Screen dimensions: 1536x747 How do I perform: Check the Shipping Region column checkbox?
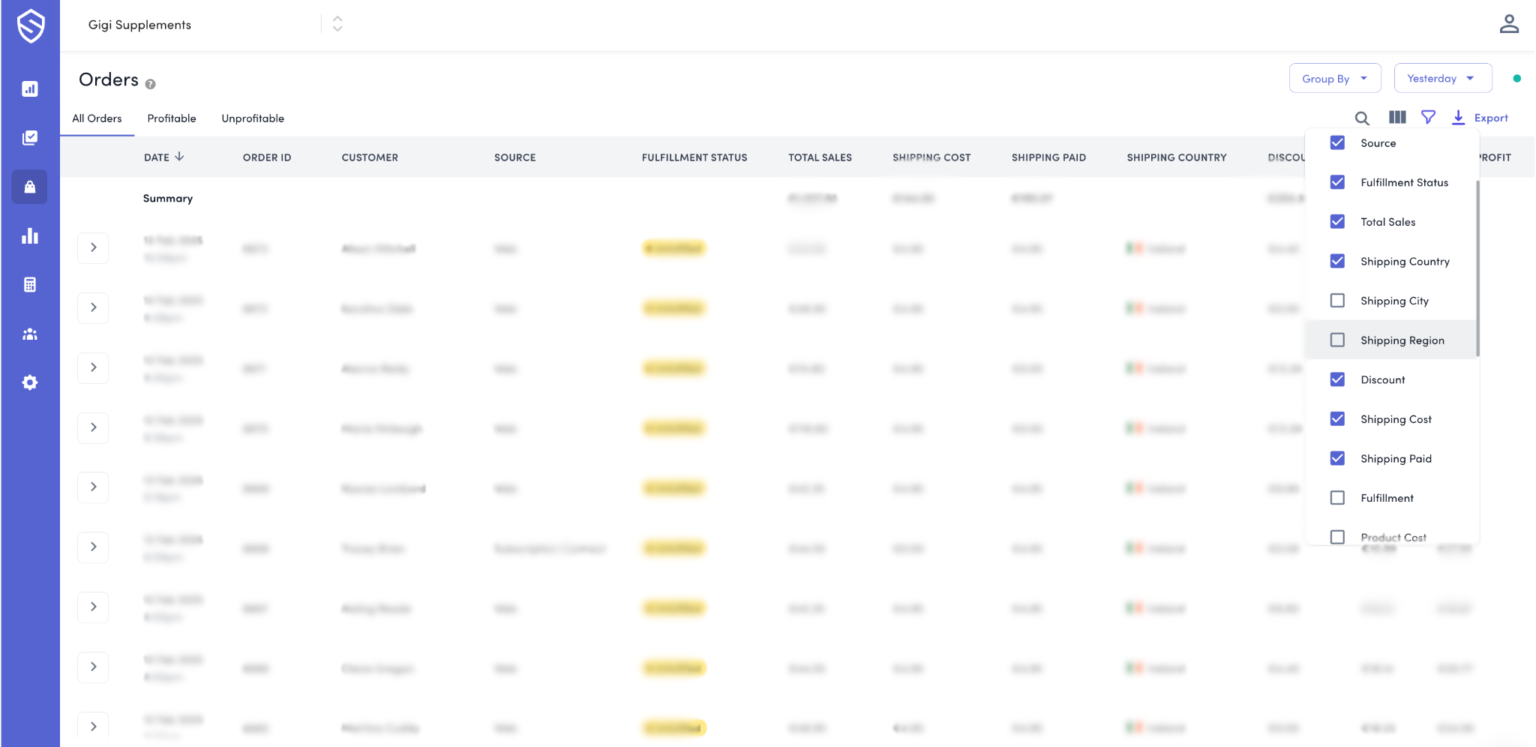pyautogui.click(x=1337, y=340)
